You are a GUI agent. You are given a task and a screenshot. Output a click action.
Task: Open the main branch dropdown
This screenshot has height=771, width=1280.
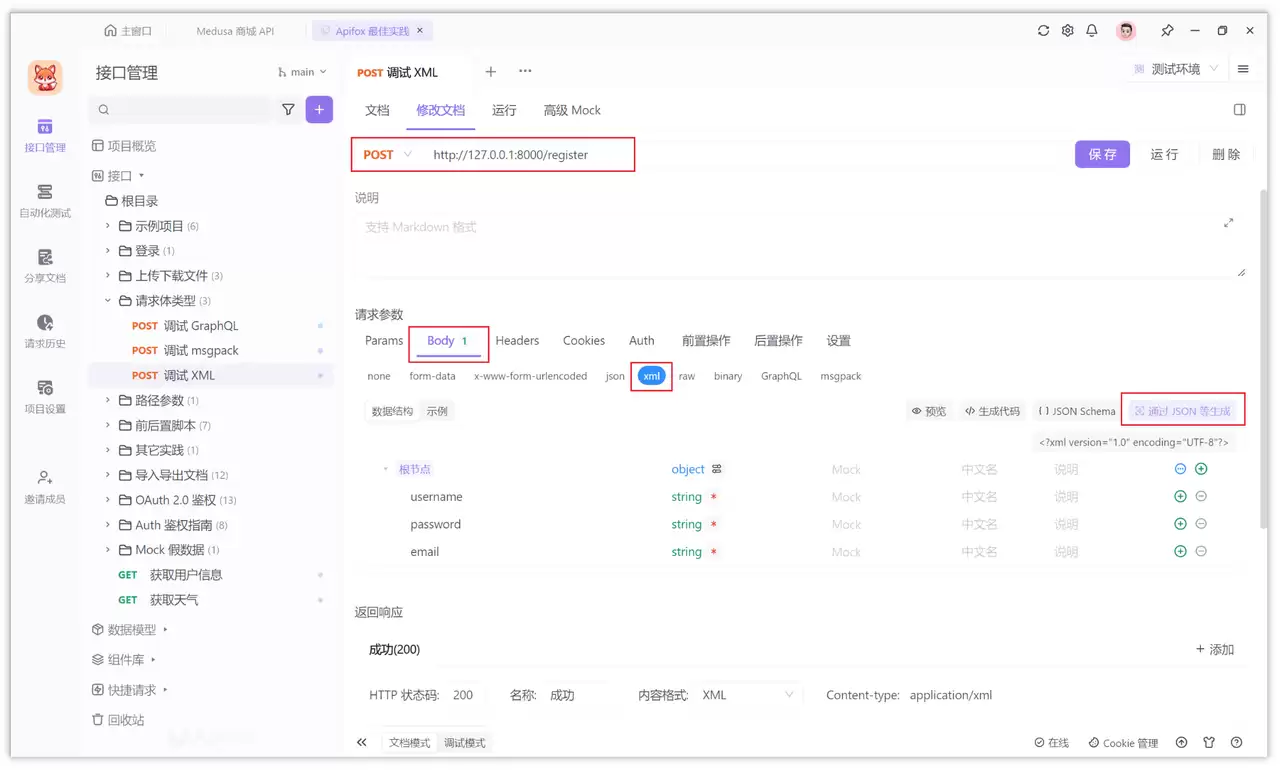[x=302, y=73]
